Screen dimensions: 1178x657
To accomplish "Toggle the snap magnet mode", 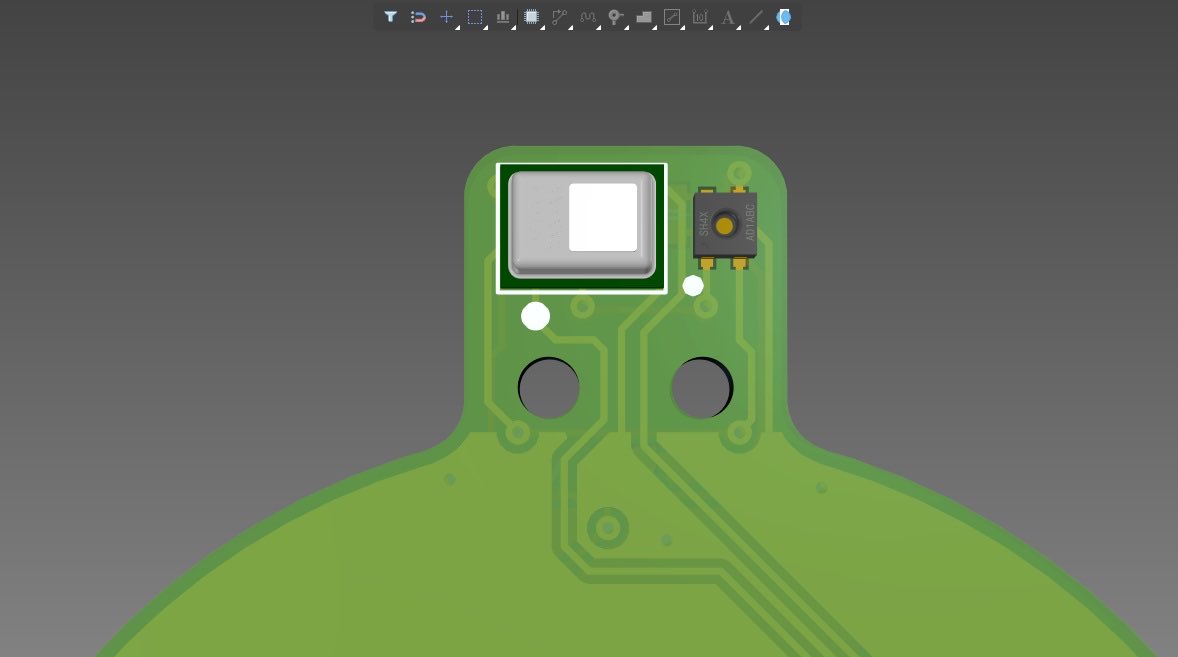I will tap(418, 16).
